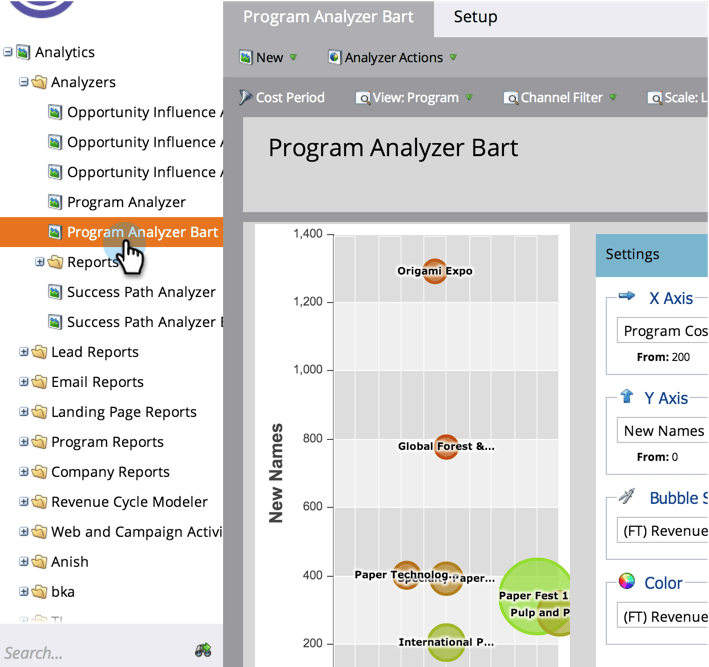This screenshot has height=667, width=709.
Task: Click the Analytics root icon
Action: (23, 52)
